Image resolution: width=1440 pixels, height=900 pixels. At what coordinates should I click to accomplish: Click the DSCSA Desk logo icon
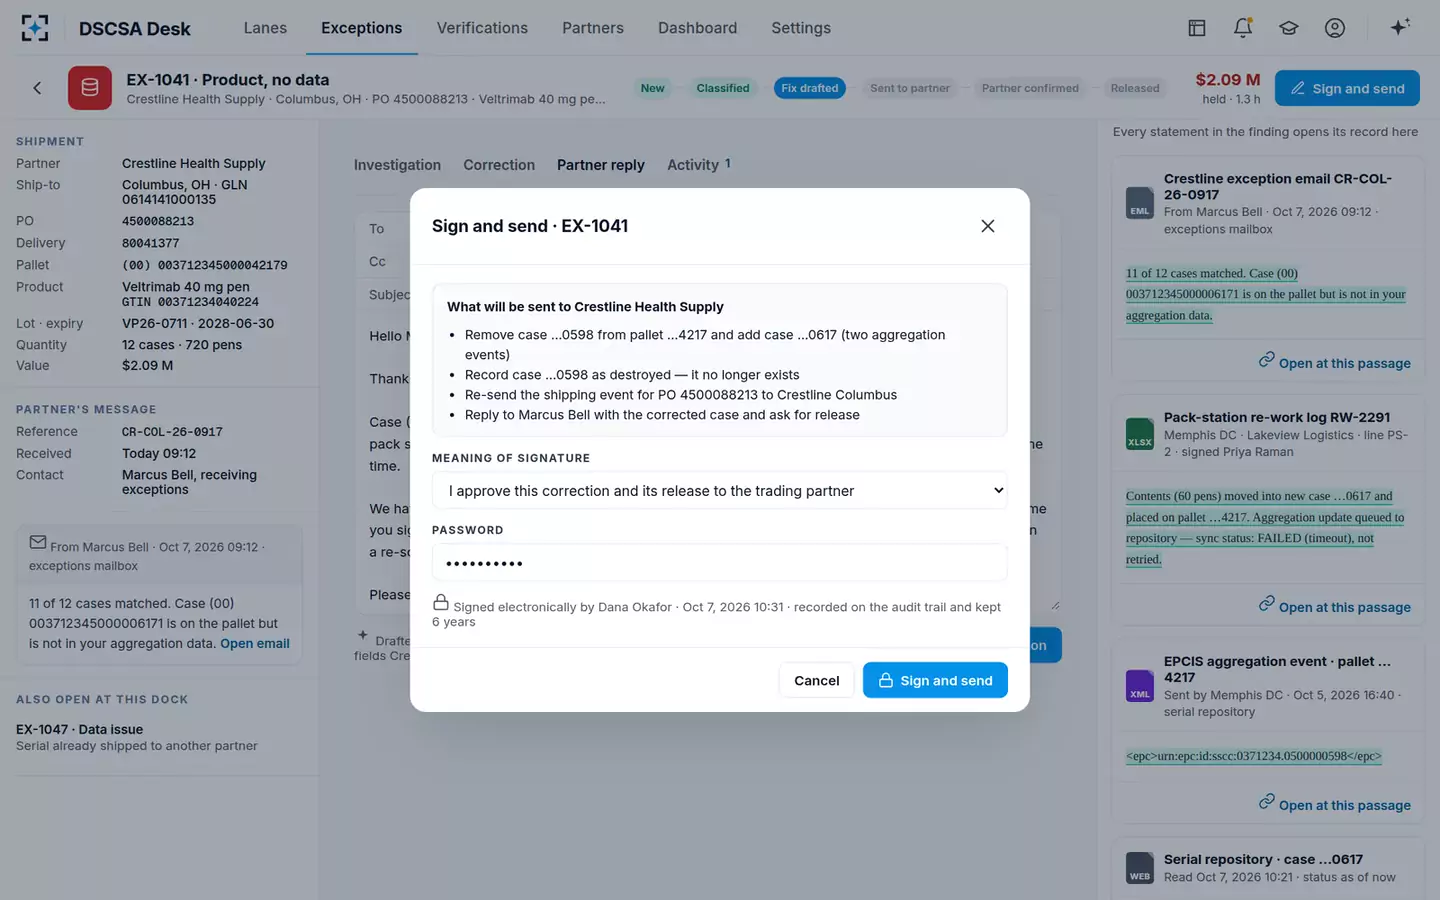35,28
